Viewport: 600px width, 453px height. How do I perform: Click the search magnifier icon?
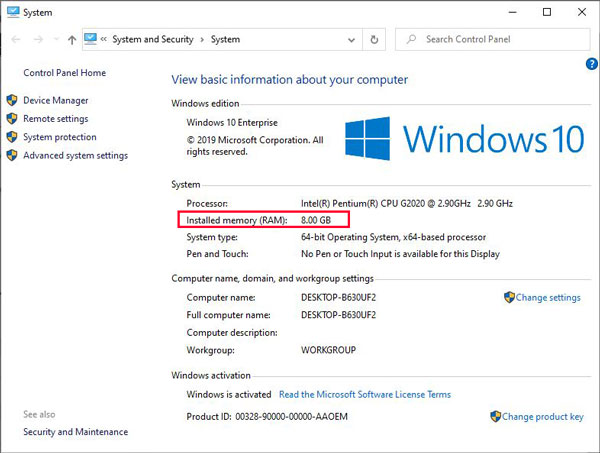(411, 39)
